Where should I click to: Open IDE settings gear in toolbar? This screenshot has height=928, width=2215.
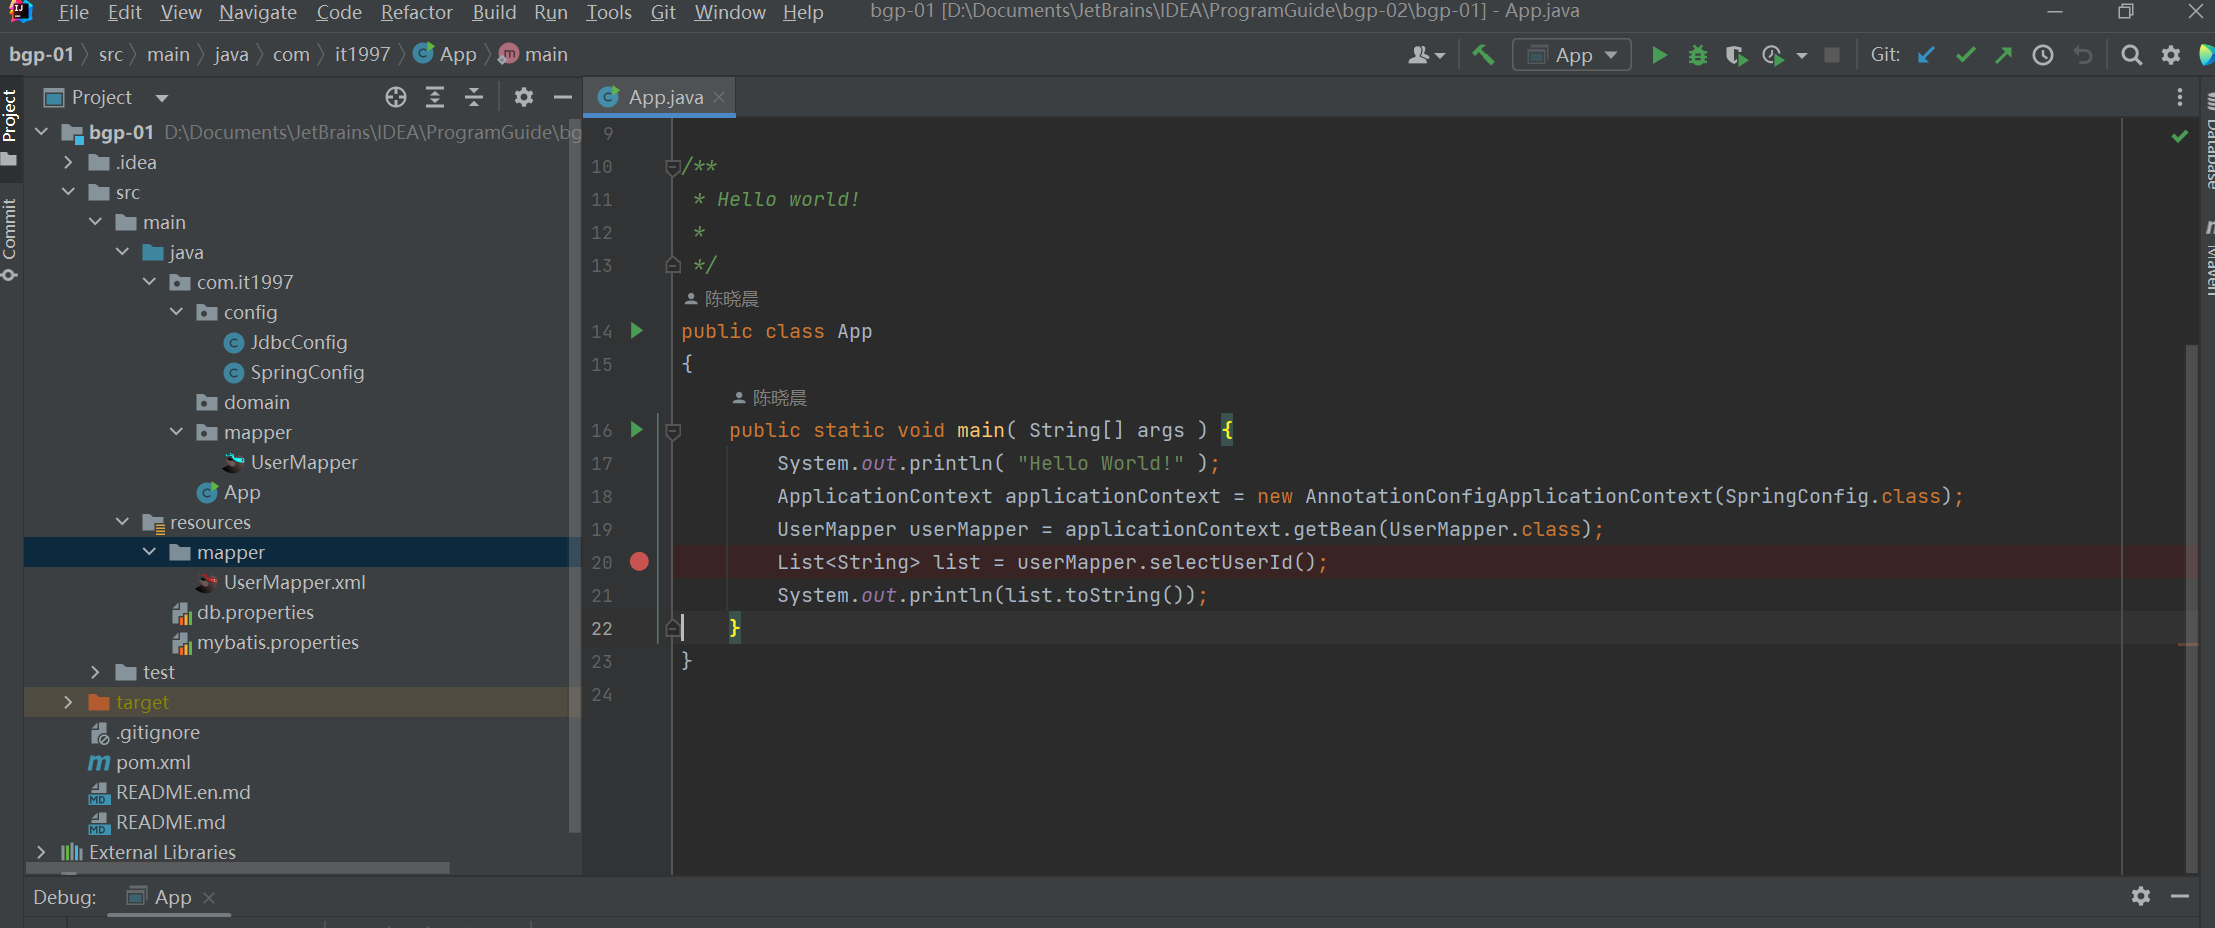[x=2171, y=55]
